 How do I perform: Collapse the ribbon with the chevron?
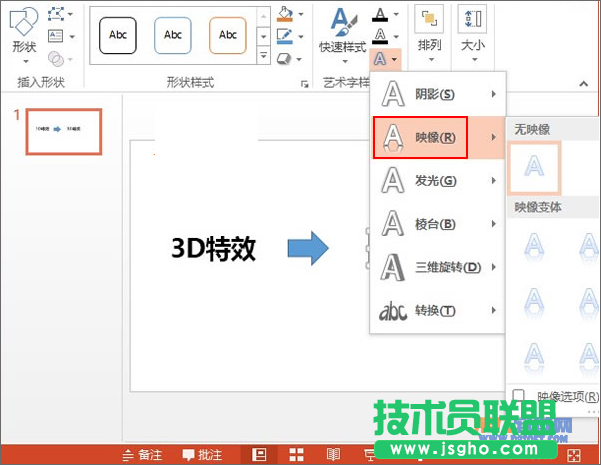click(583, 84)
